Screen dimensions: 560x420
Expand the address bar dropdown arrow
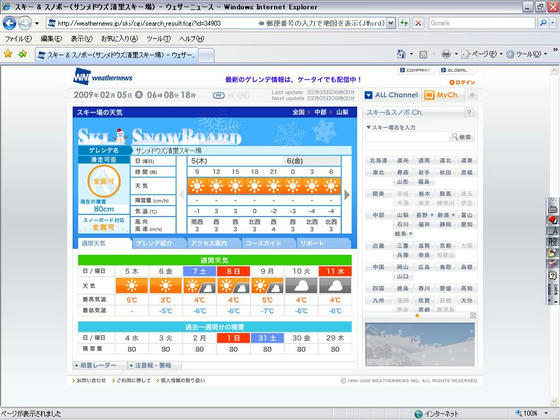[x=391, y=23]
